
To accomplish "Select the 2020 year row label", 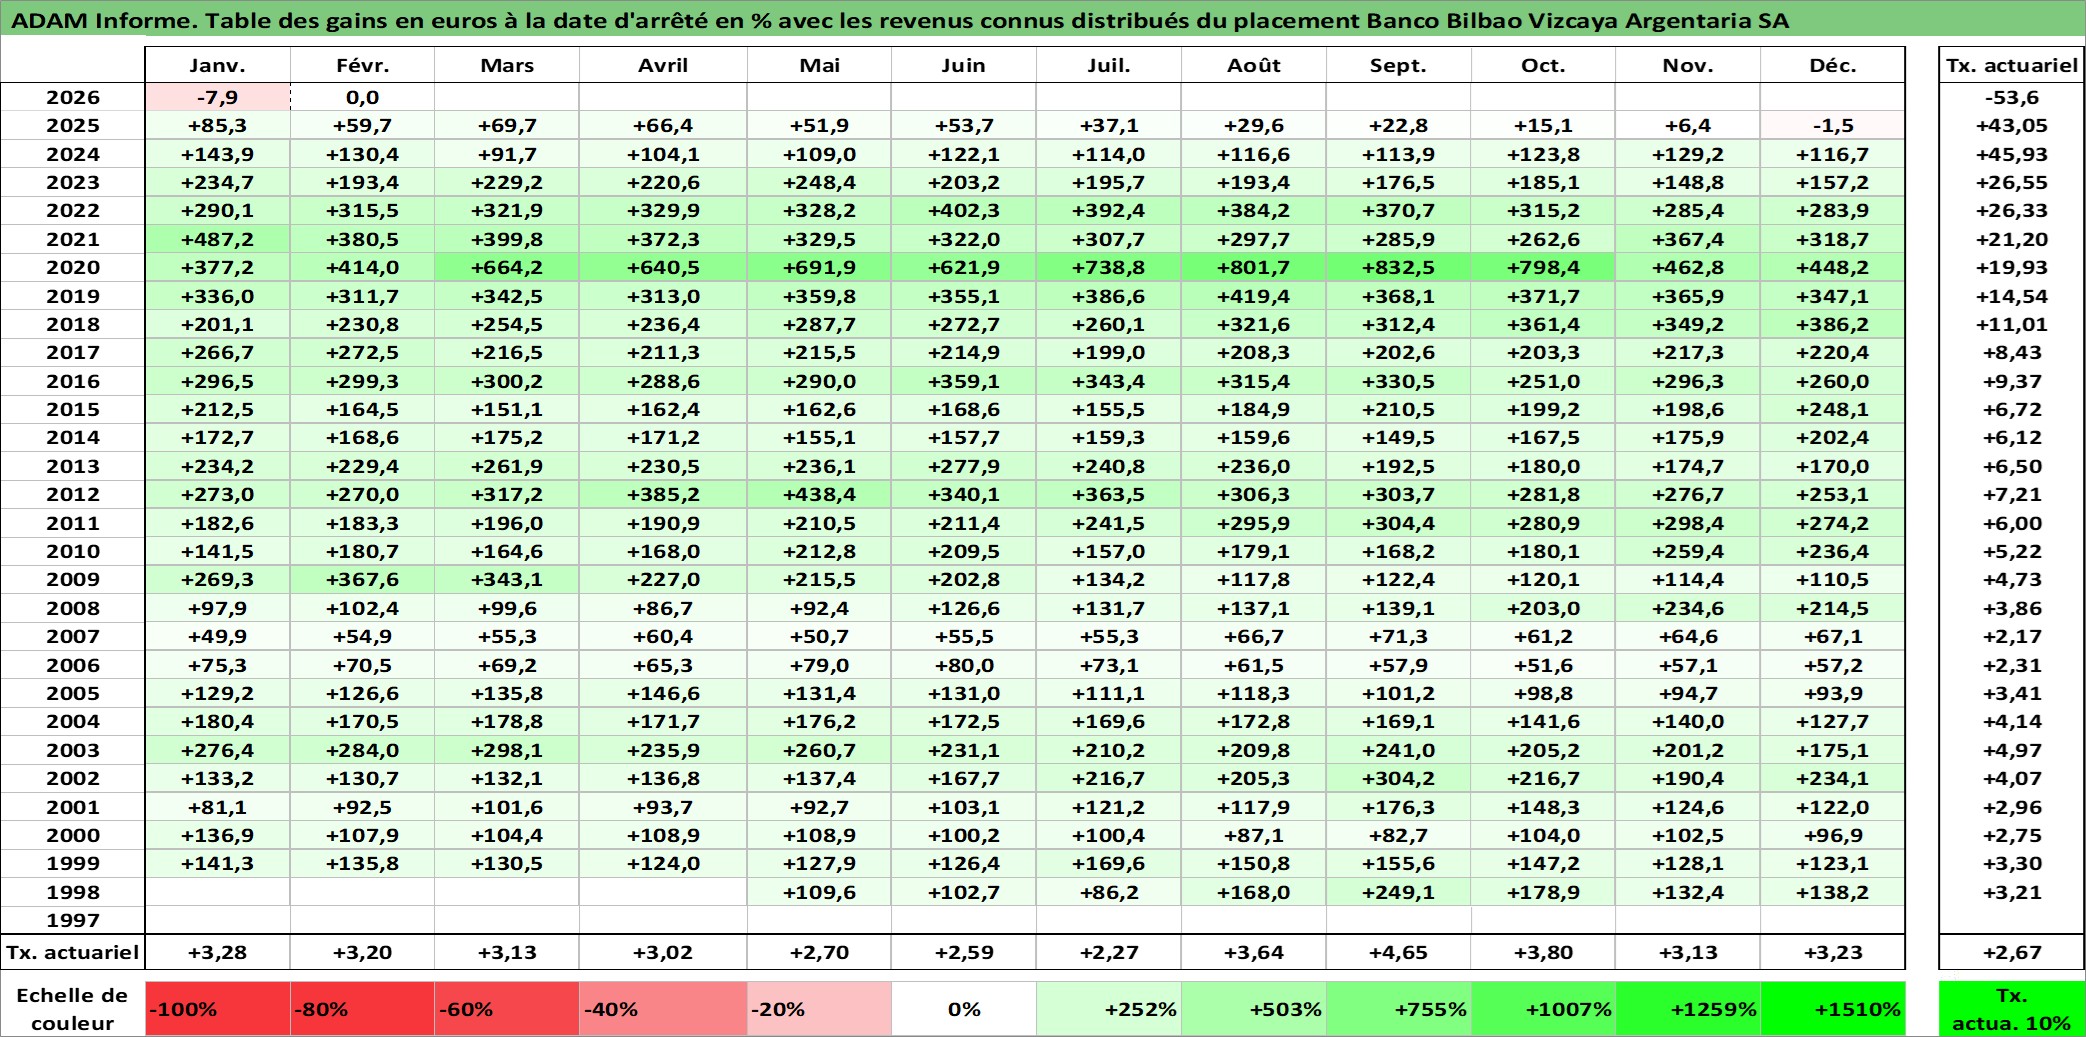I will coord(73,267).
